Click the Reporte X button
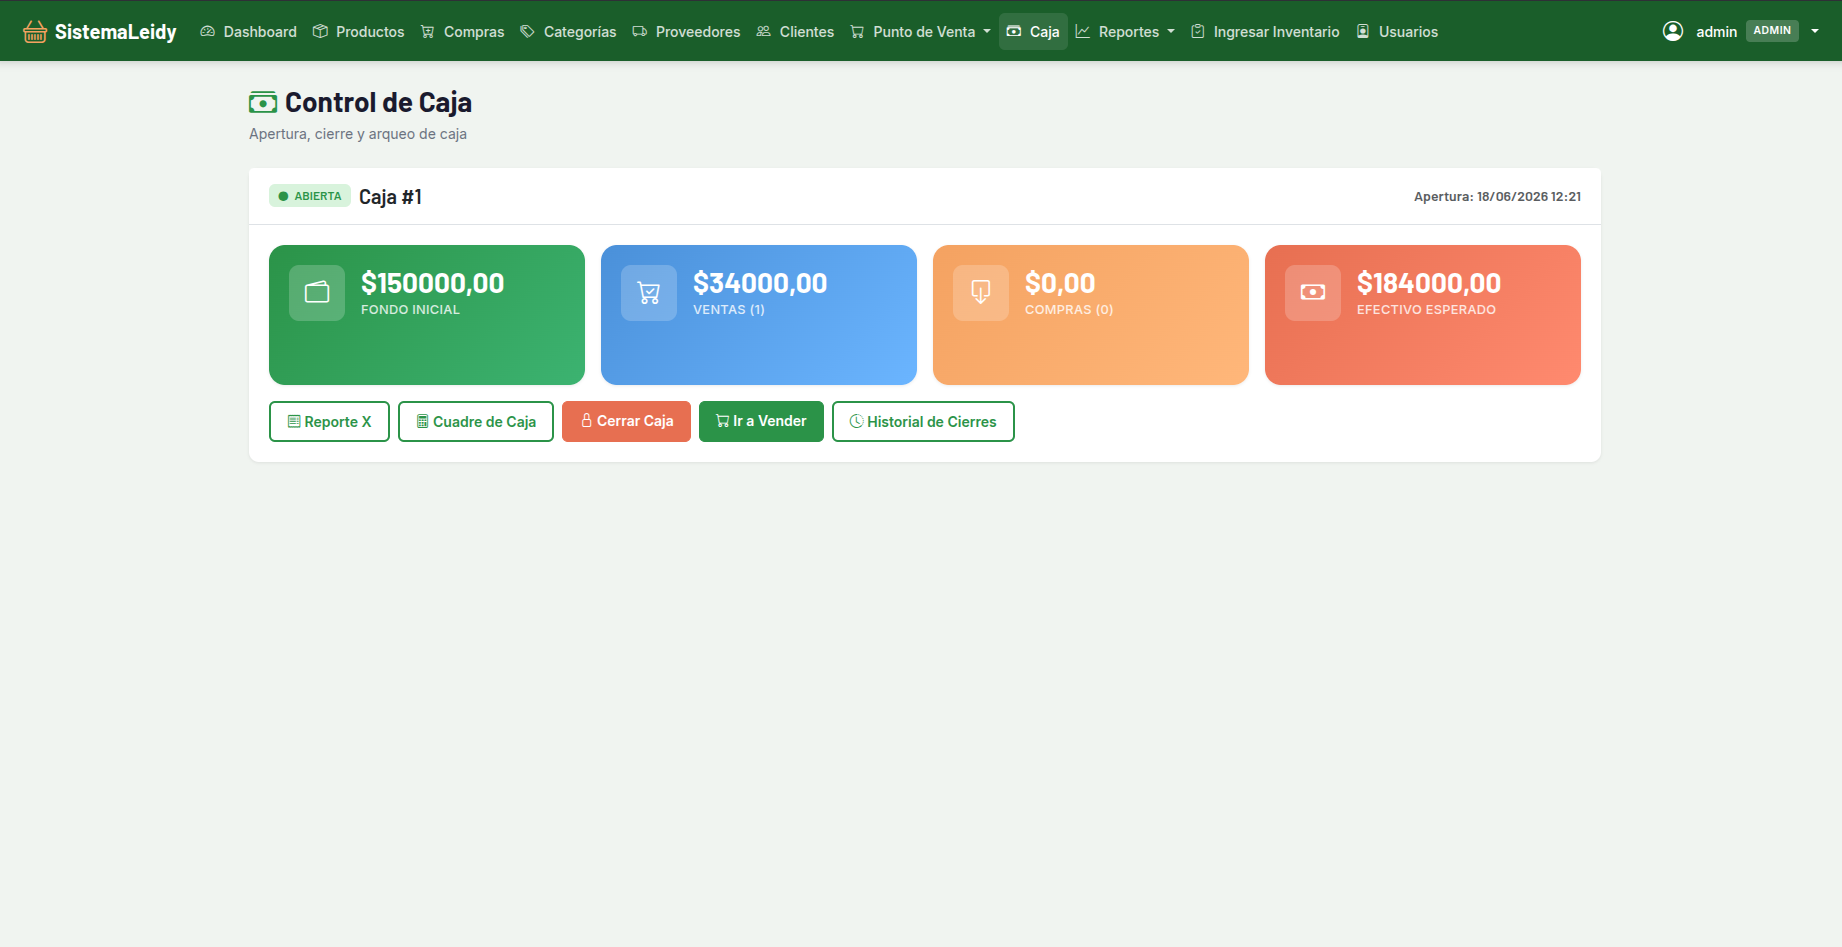 pyautogui.click(x=329, y=421)
